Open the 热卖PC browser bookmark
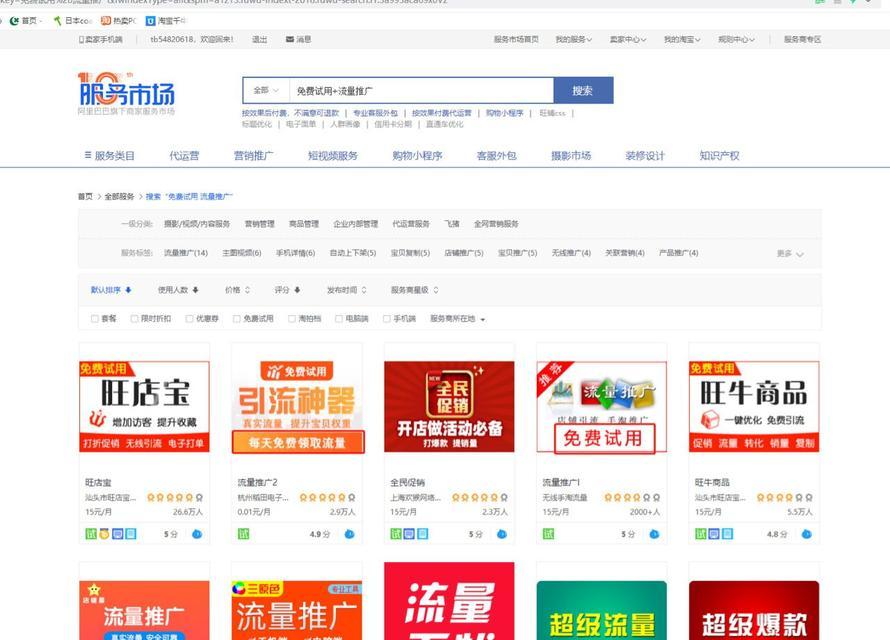The width and height of the screenshot is (890, 640). (x=119, y=21)
